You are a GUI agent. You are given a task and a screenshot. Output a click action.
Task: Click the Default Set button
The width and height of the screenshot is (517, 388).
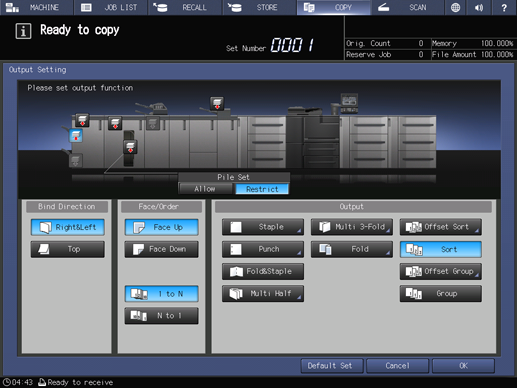[x=331, y=366]
